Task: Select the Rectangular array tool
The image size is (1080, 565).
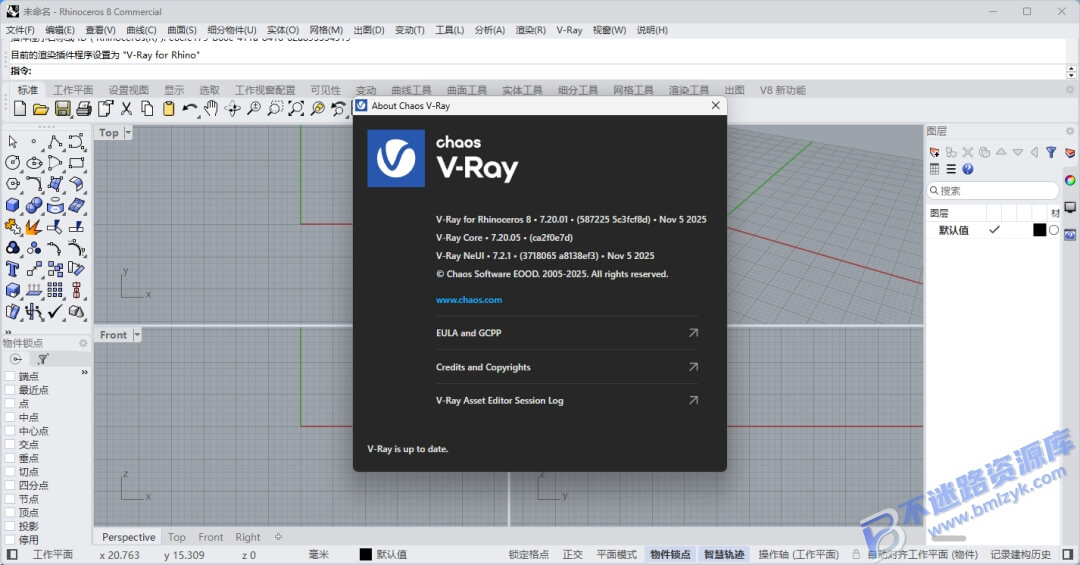Action: [55, 290]
